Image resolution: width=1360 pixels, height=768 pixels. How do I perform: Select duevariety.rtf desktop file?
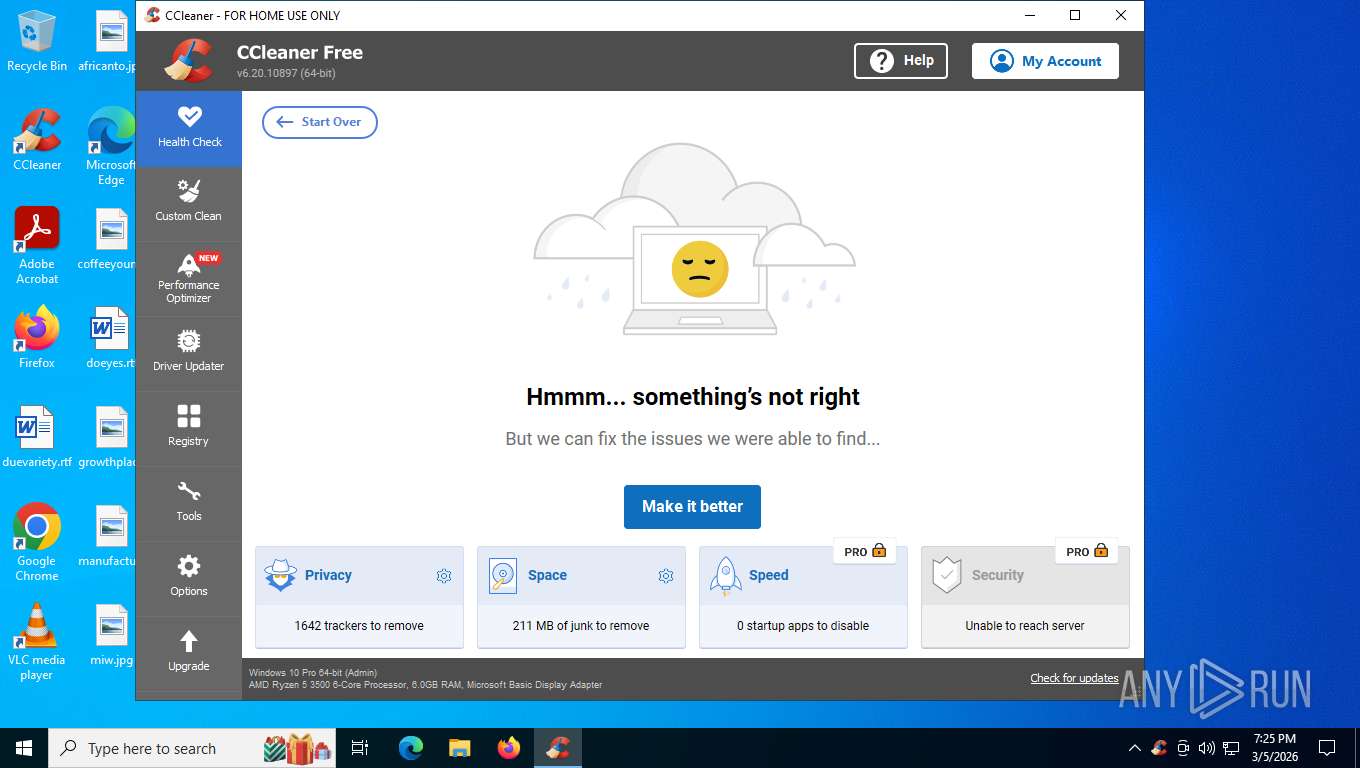(37, 437)
